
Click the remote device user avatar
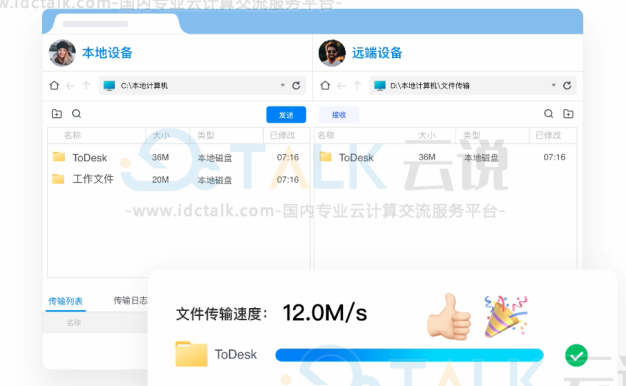332,53
